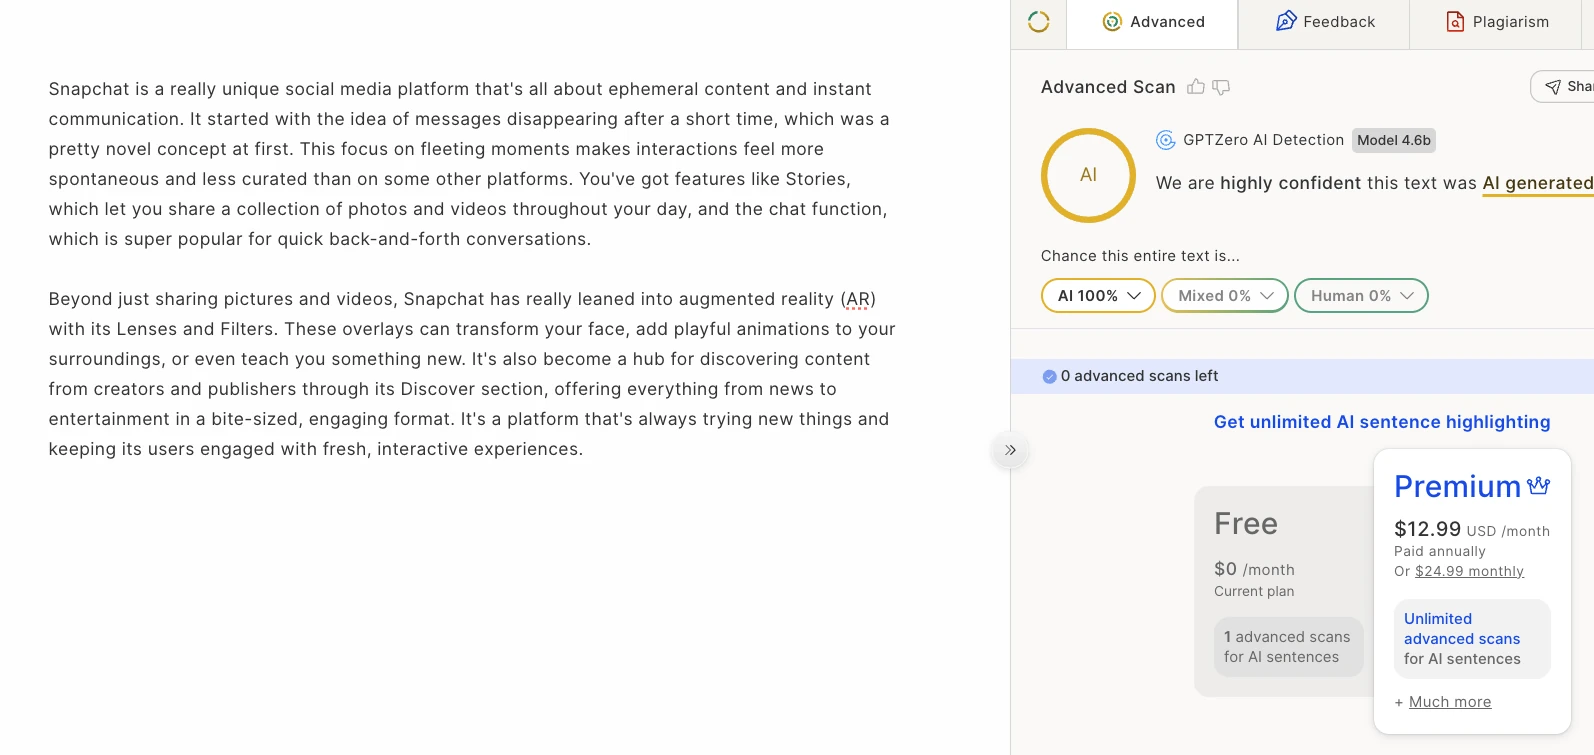
Task: Click the Advanced tab target icon
Action: (1111, 22)
